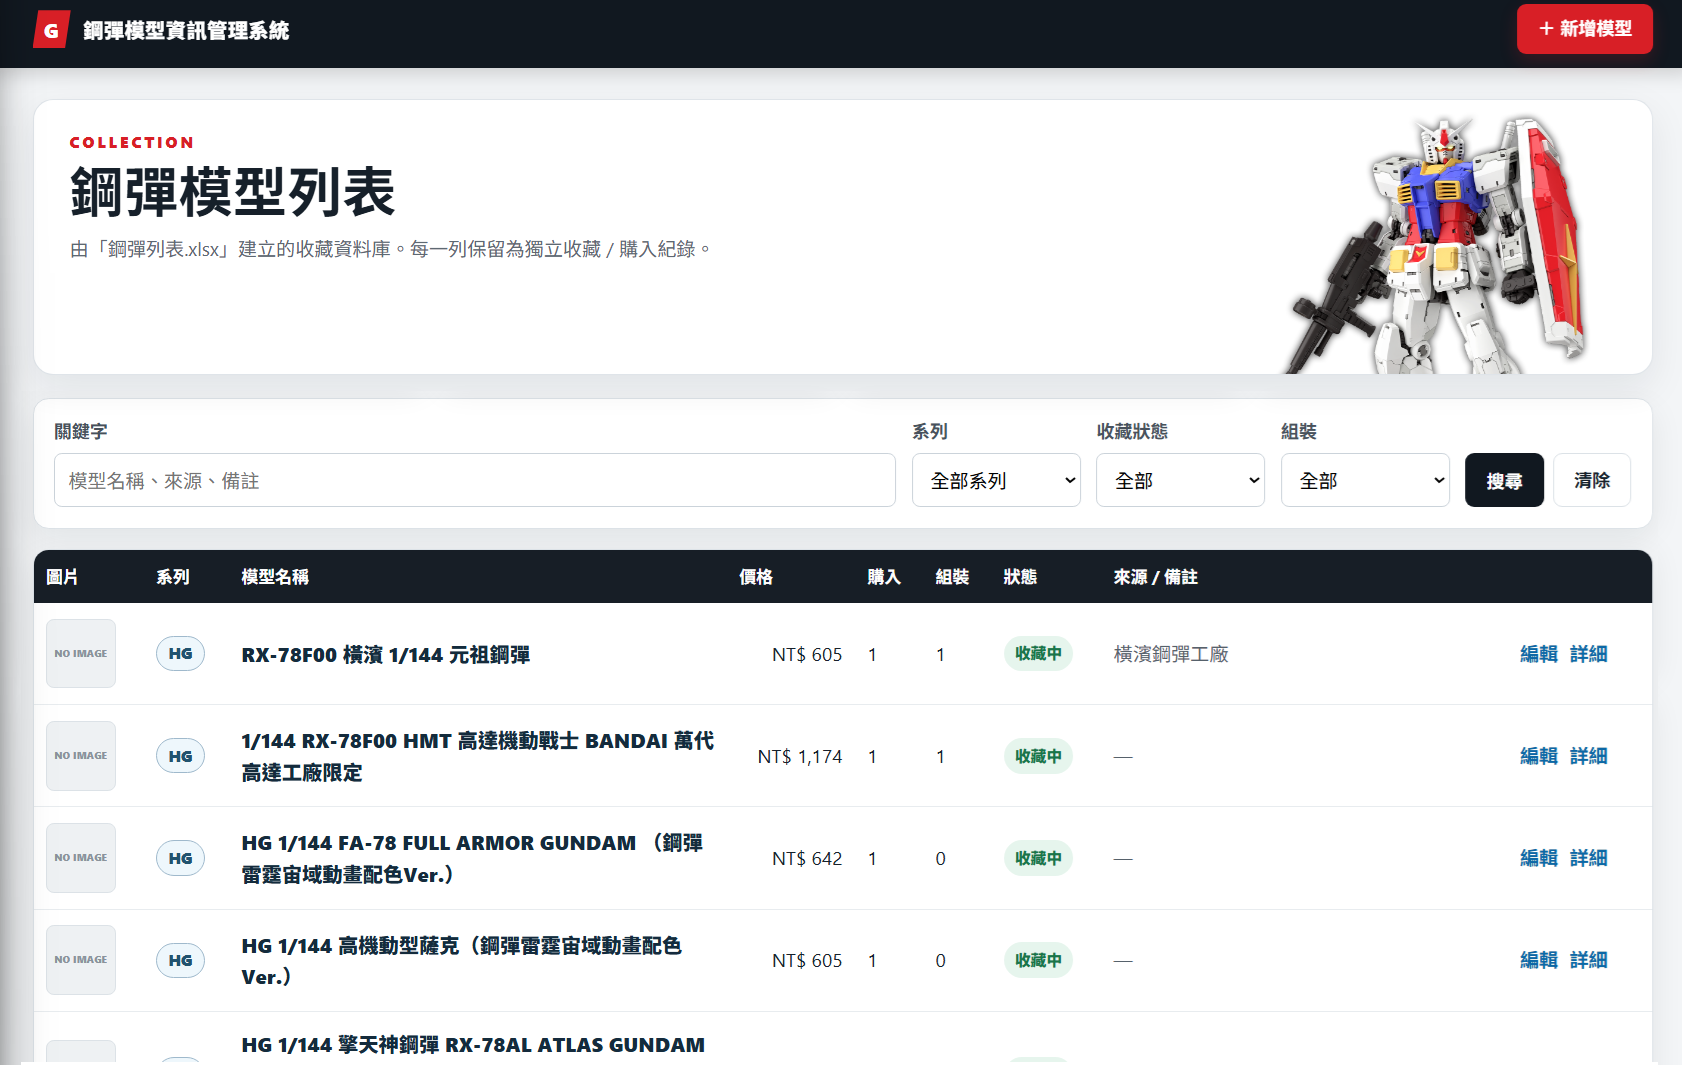Open 詳細 for 高機動型薩克 row
This screenshot has height=1066, width=1695.
[1589, 960]
